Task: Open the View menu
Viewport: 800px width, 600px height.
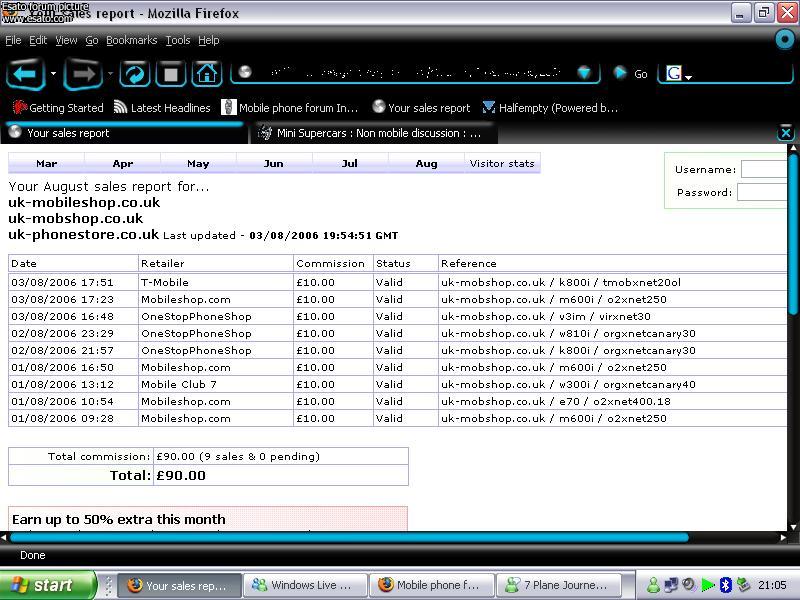Action: click(66, 40)
